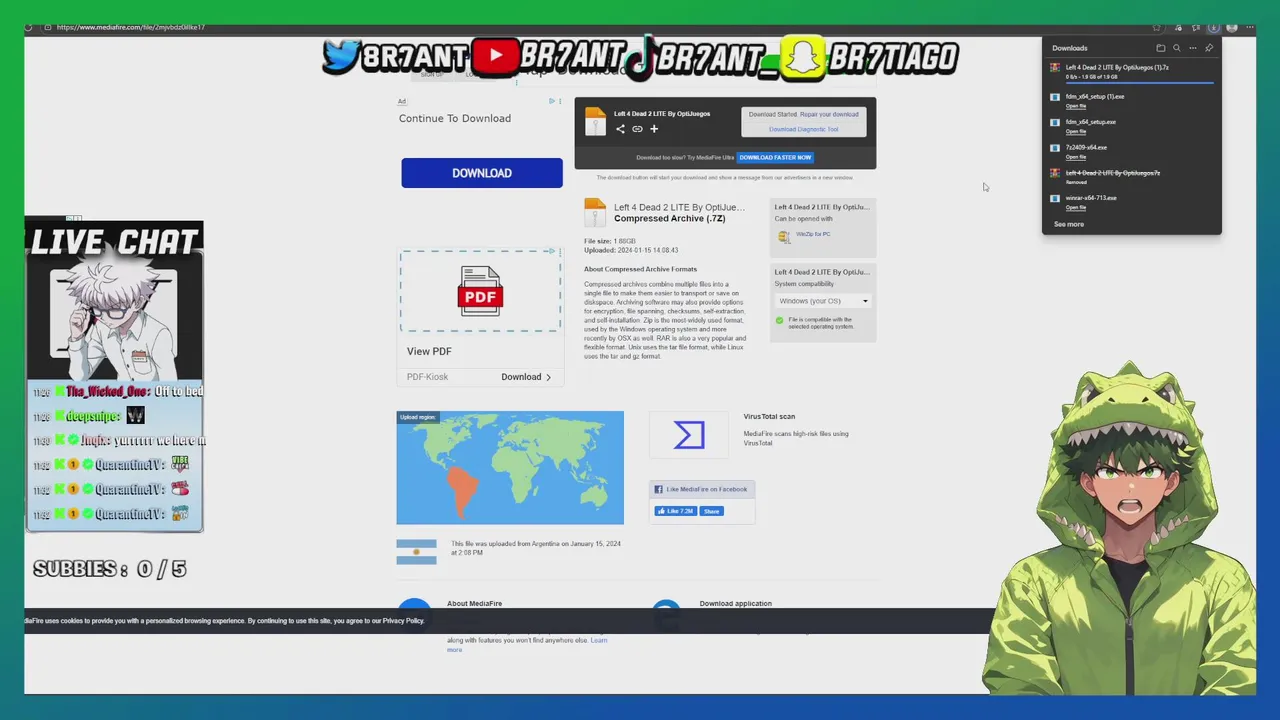Viewport: 1280px width, 720px height.
Task: Click the Facebook Share button
Action: (711, 511)
